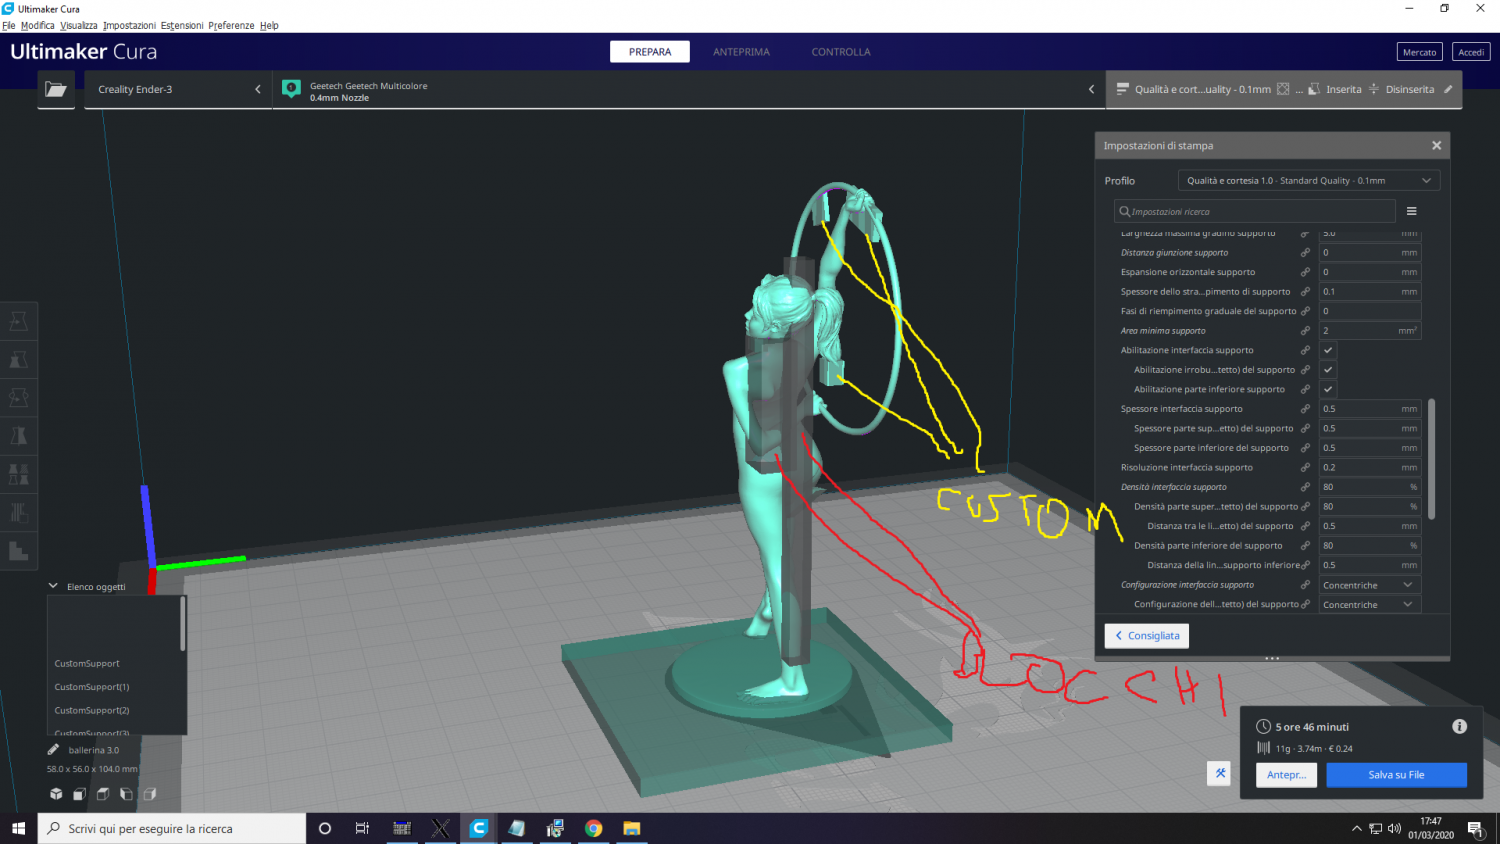Toggle Abilitazione interfaccia supporto checkbox
1500x844 pixels.
1328,350
